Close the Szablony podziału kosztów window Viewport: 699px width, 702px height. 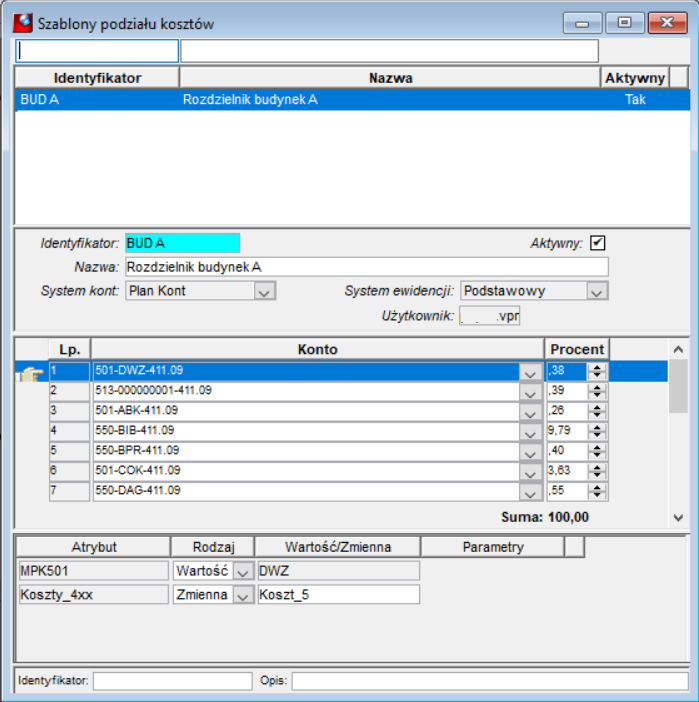click(667, 23)
